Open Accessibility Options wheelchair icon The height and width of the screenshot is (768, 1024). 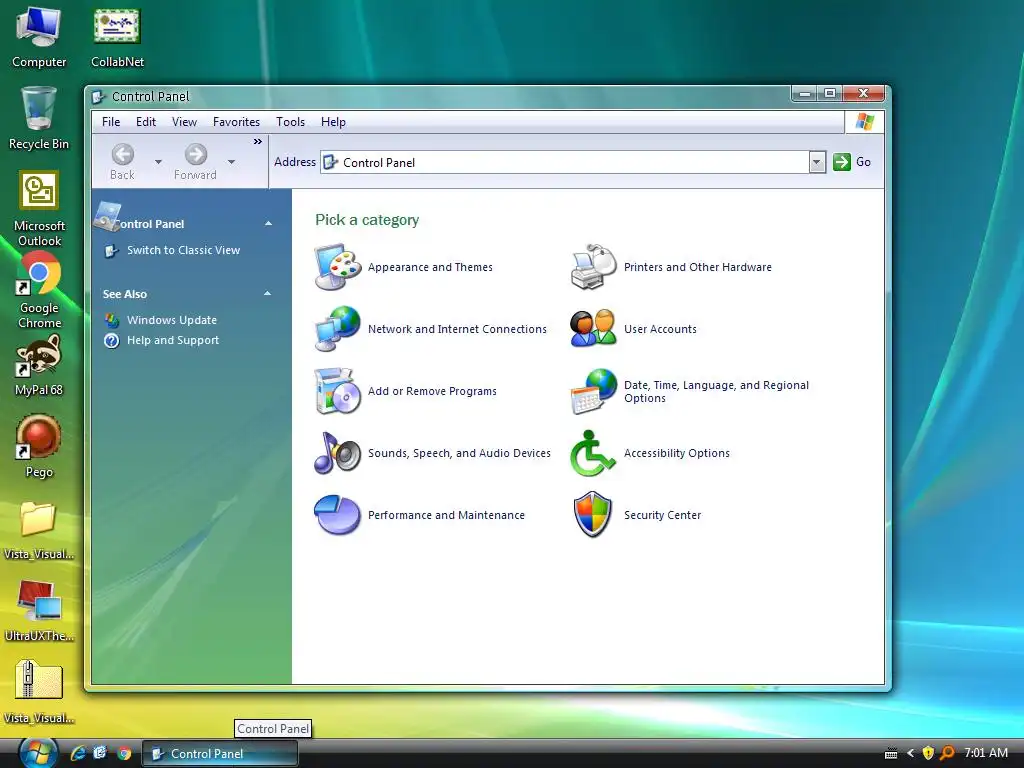coord(592,453)
